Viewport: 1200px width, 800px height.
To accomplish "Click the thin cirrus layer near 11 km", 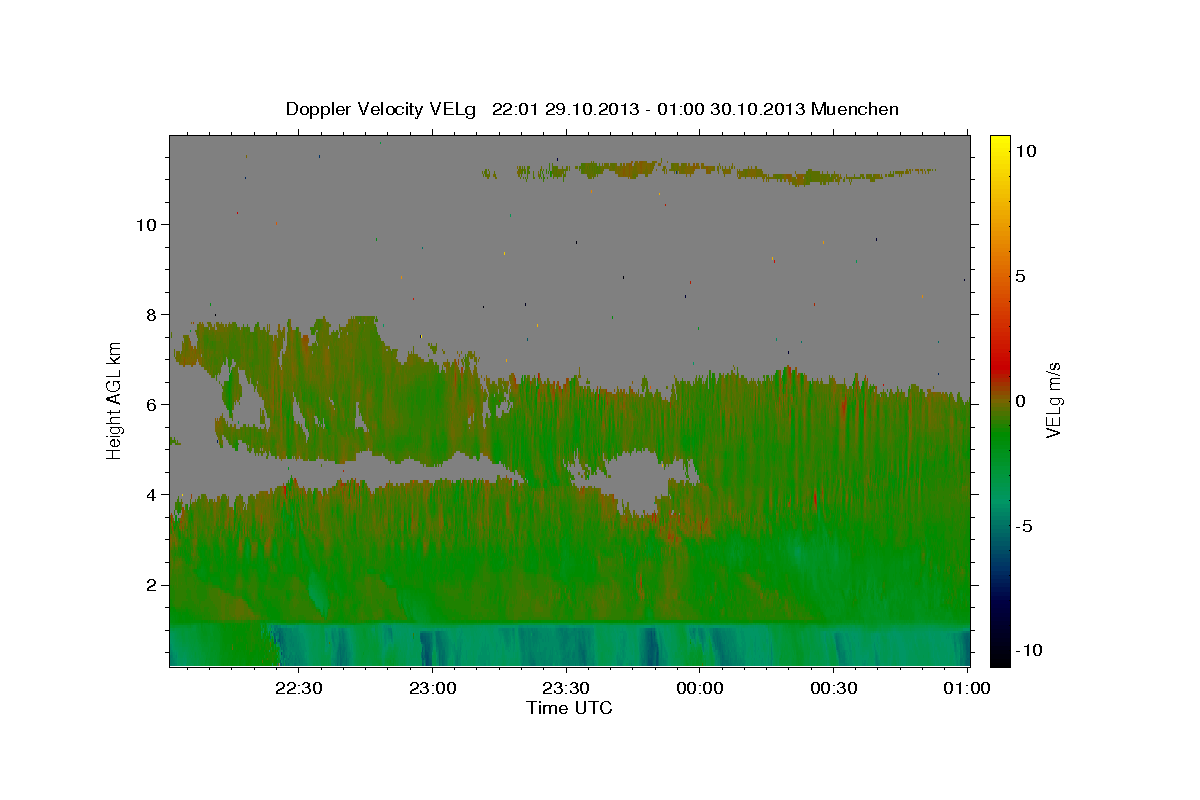I will (710, 172).
